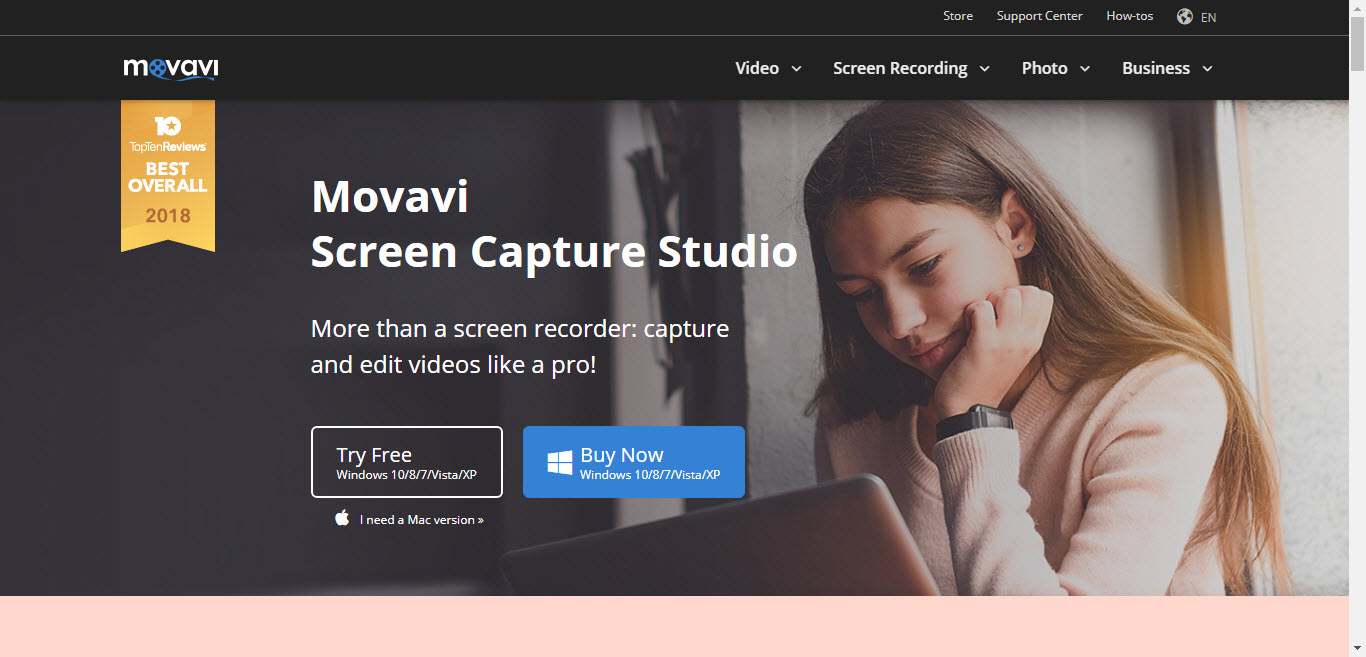Expand the Photo navigation dropdown
1366x657 pixels.
pos(1055,68)
